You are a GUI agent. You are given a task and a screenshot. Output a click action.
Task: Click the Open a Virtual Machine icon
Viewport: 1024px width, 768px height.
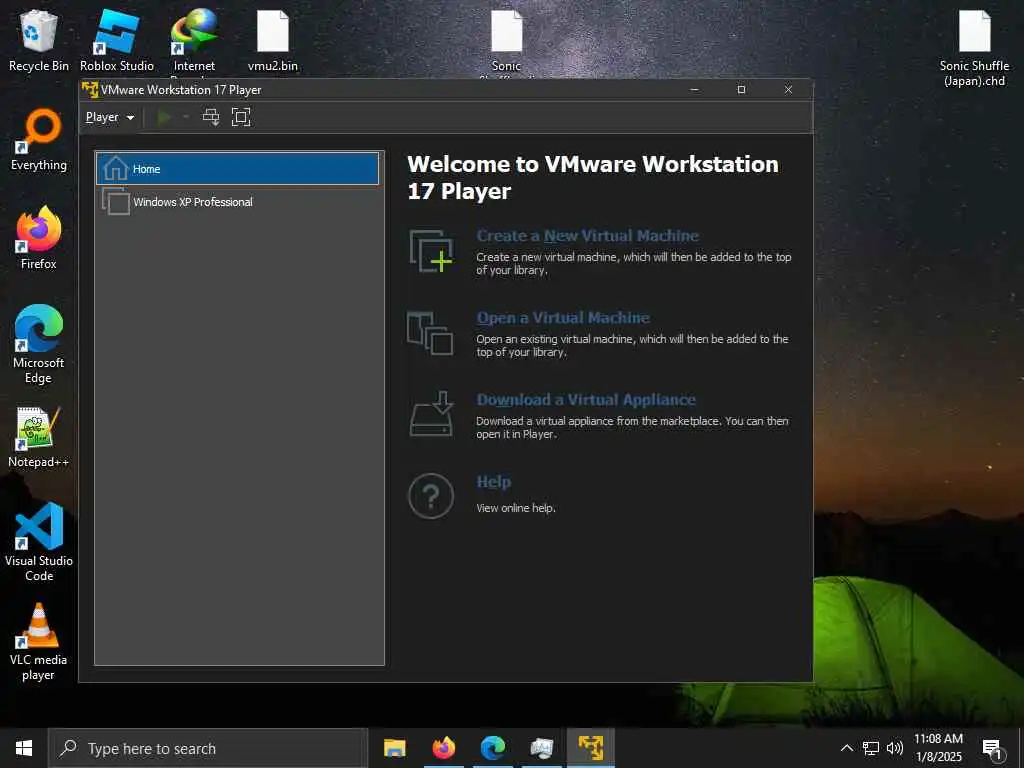click(430, 333)
